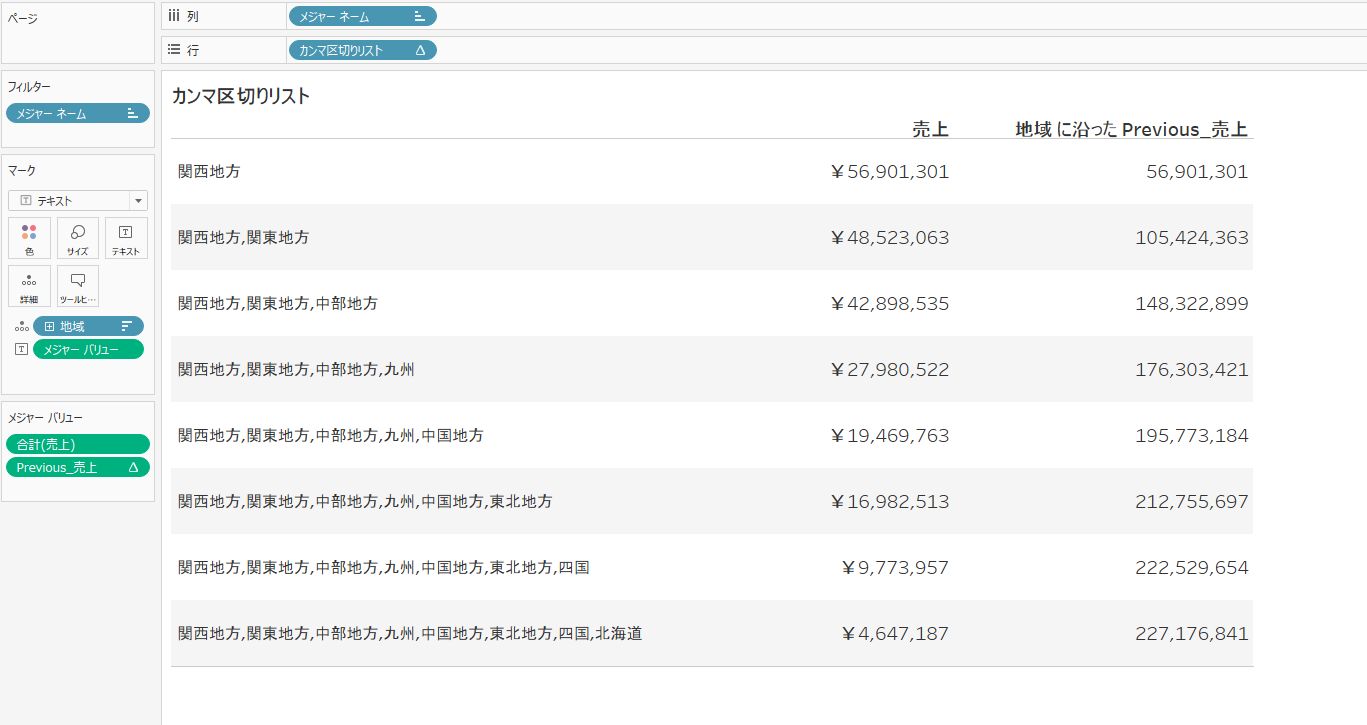Click the Color (色) mark card button
Screen dimensions: 1367x725
[x=29, y=238]
